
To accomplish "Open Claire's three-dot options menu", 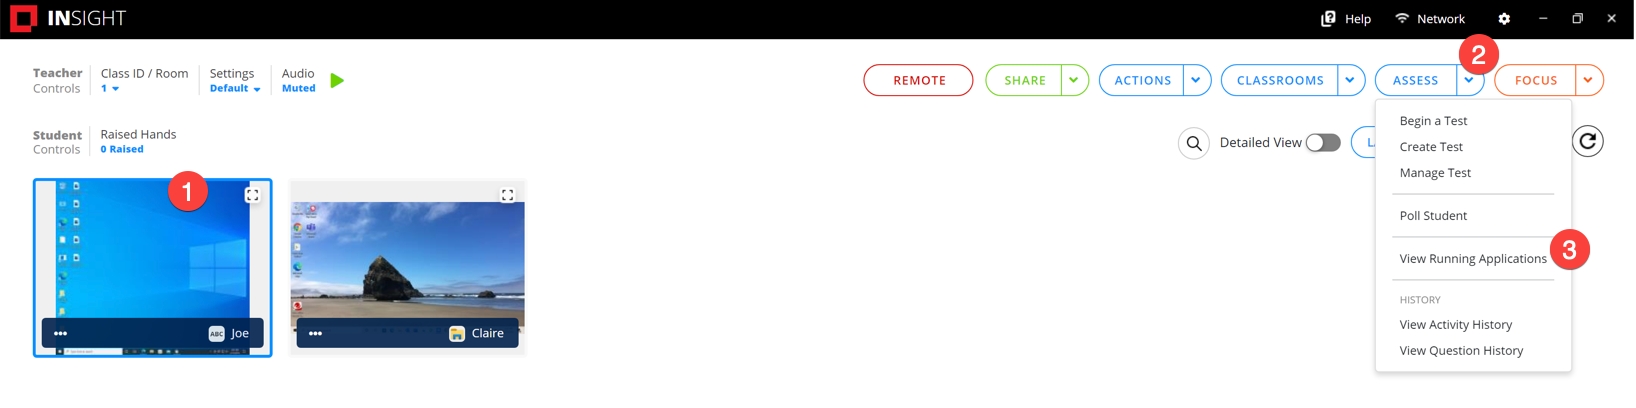I will coord(316,333).
